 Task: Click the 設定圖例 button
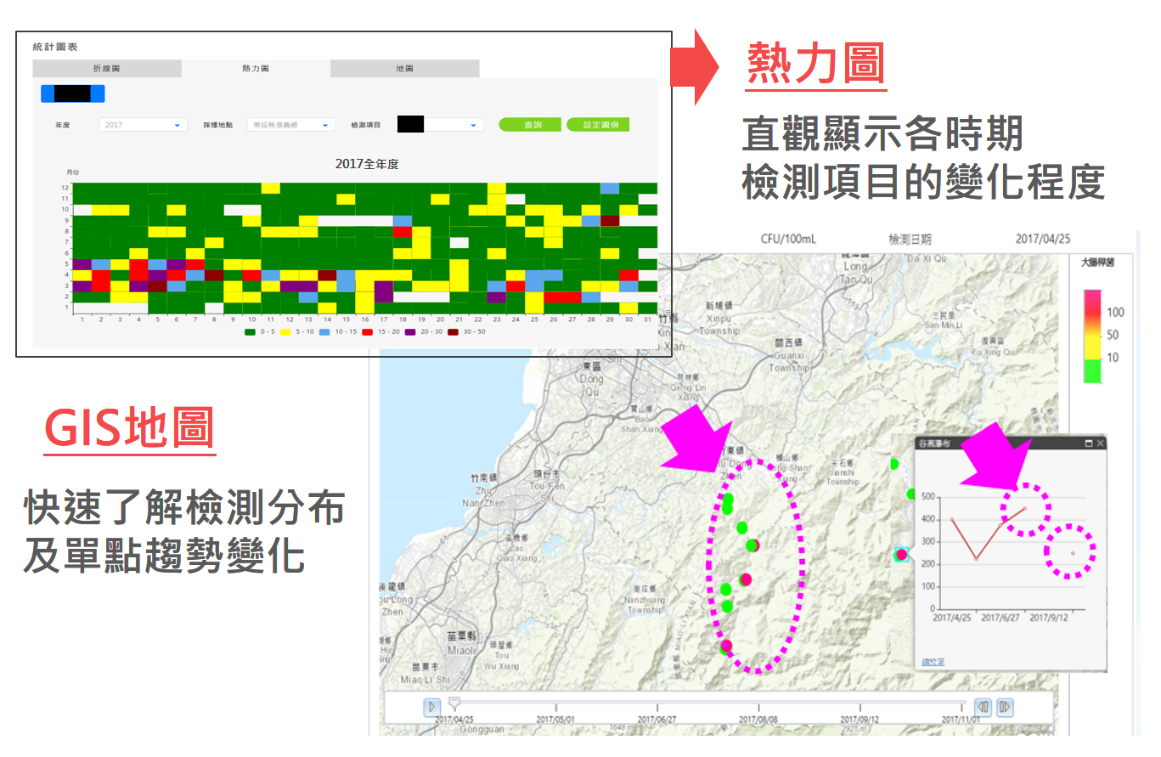[598, 124]
